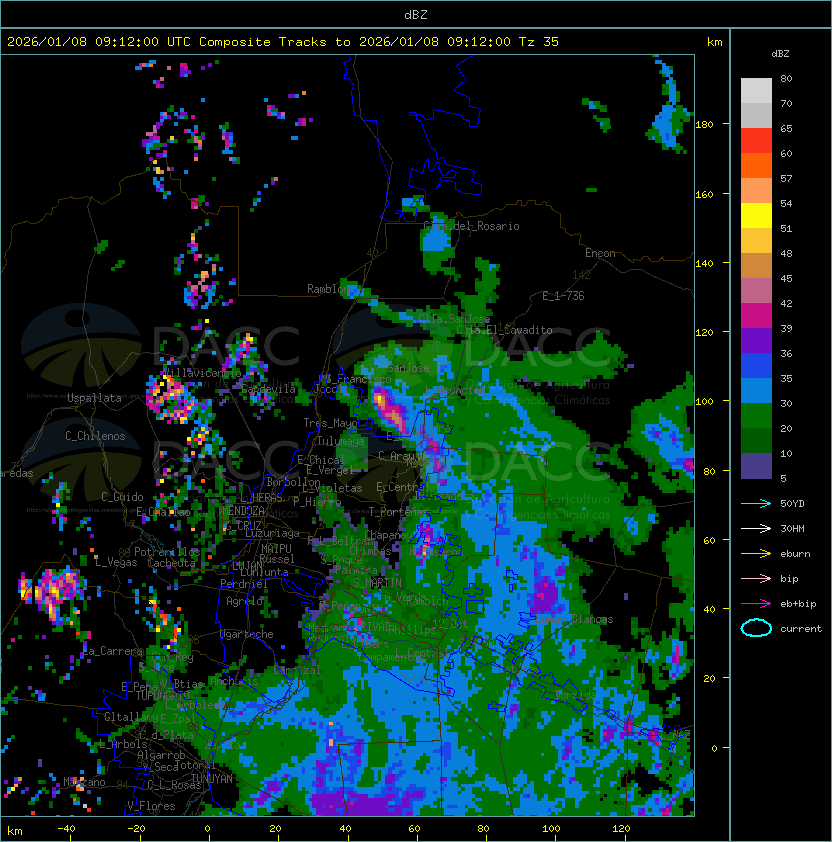This screenshot has height=842, width=832.
Task: Click the 'Tz 35' threshold text in header
Action: (x=539, y=42)
